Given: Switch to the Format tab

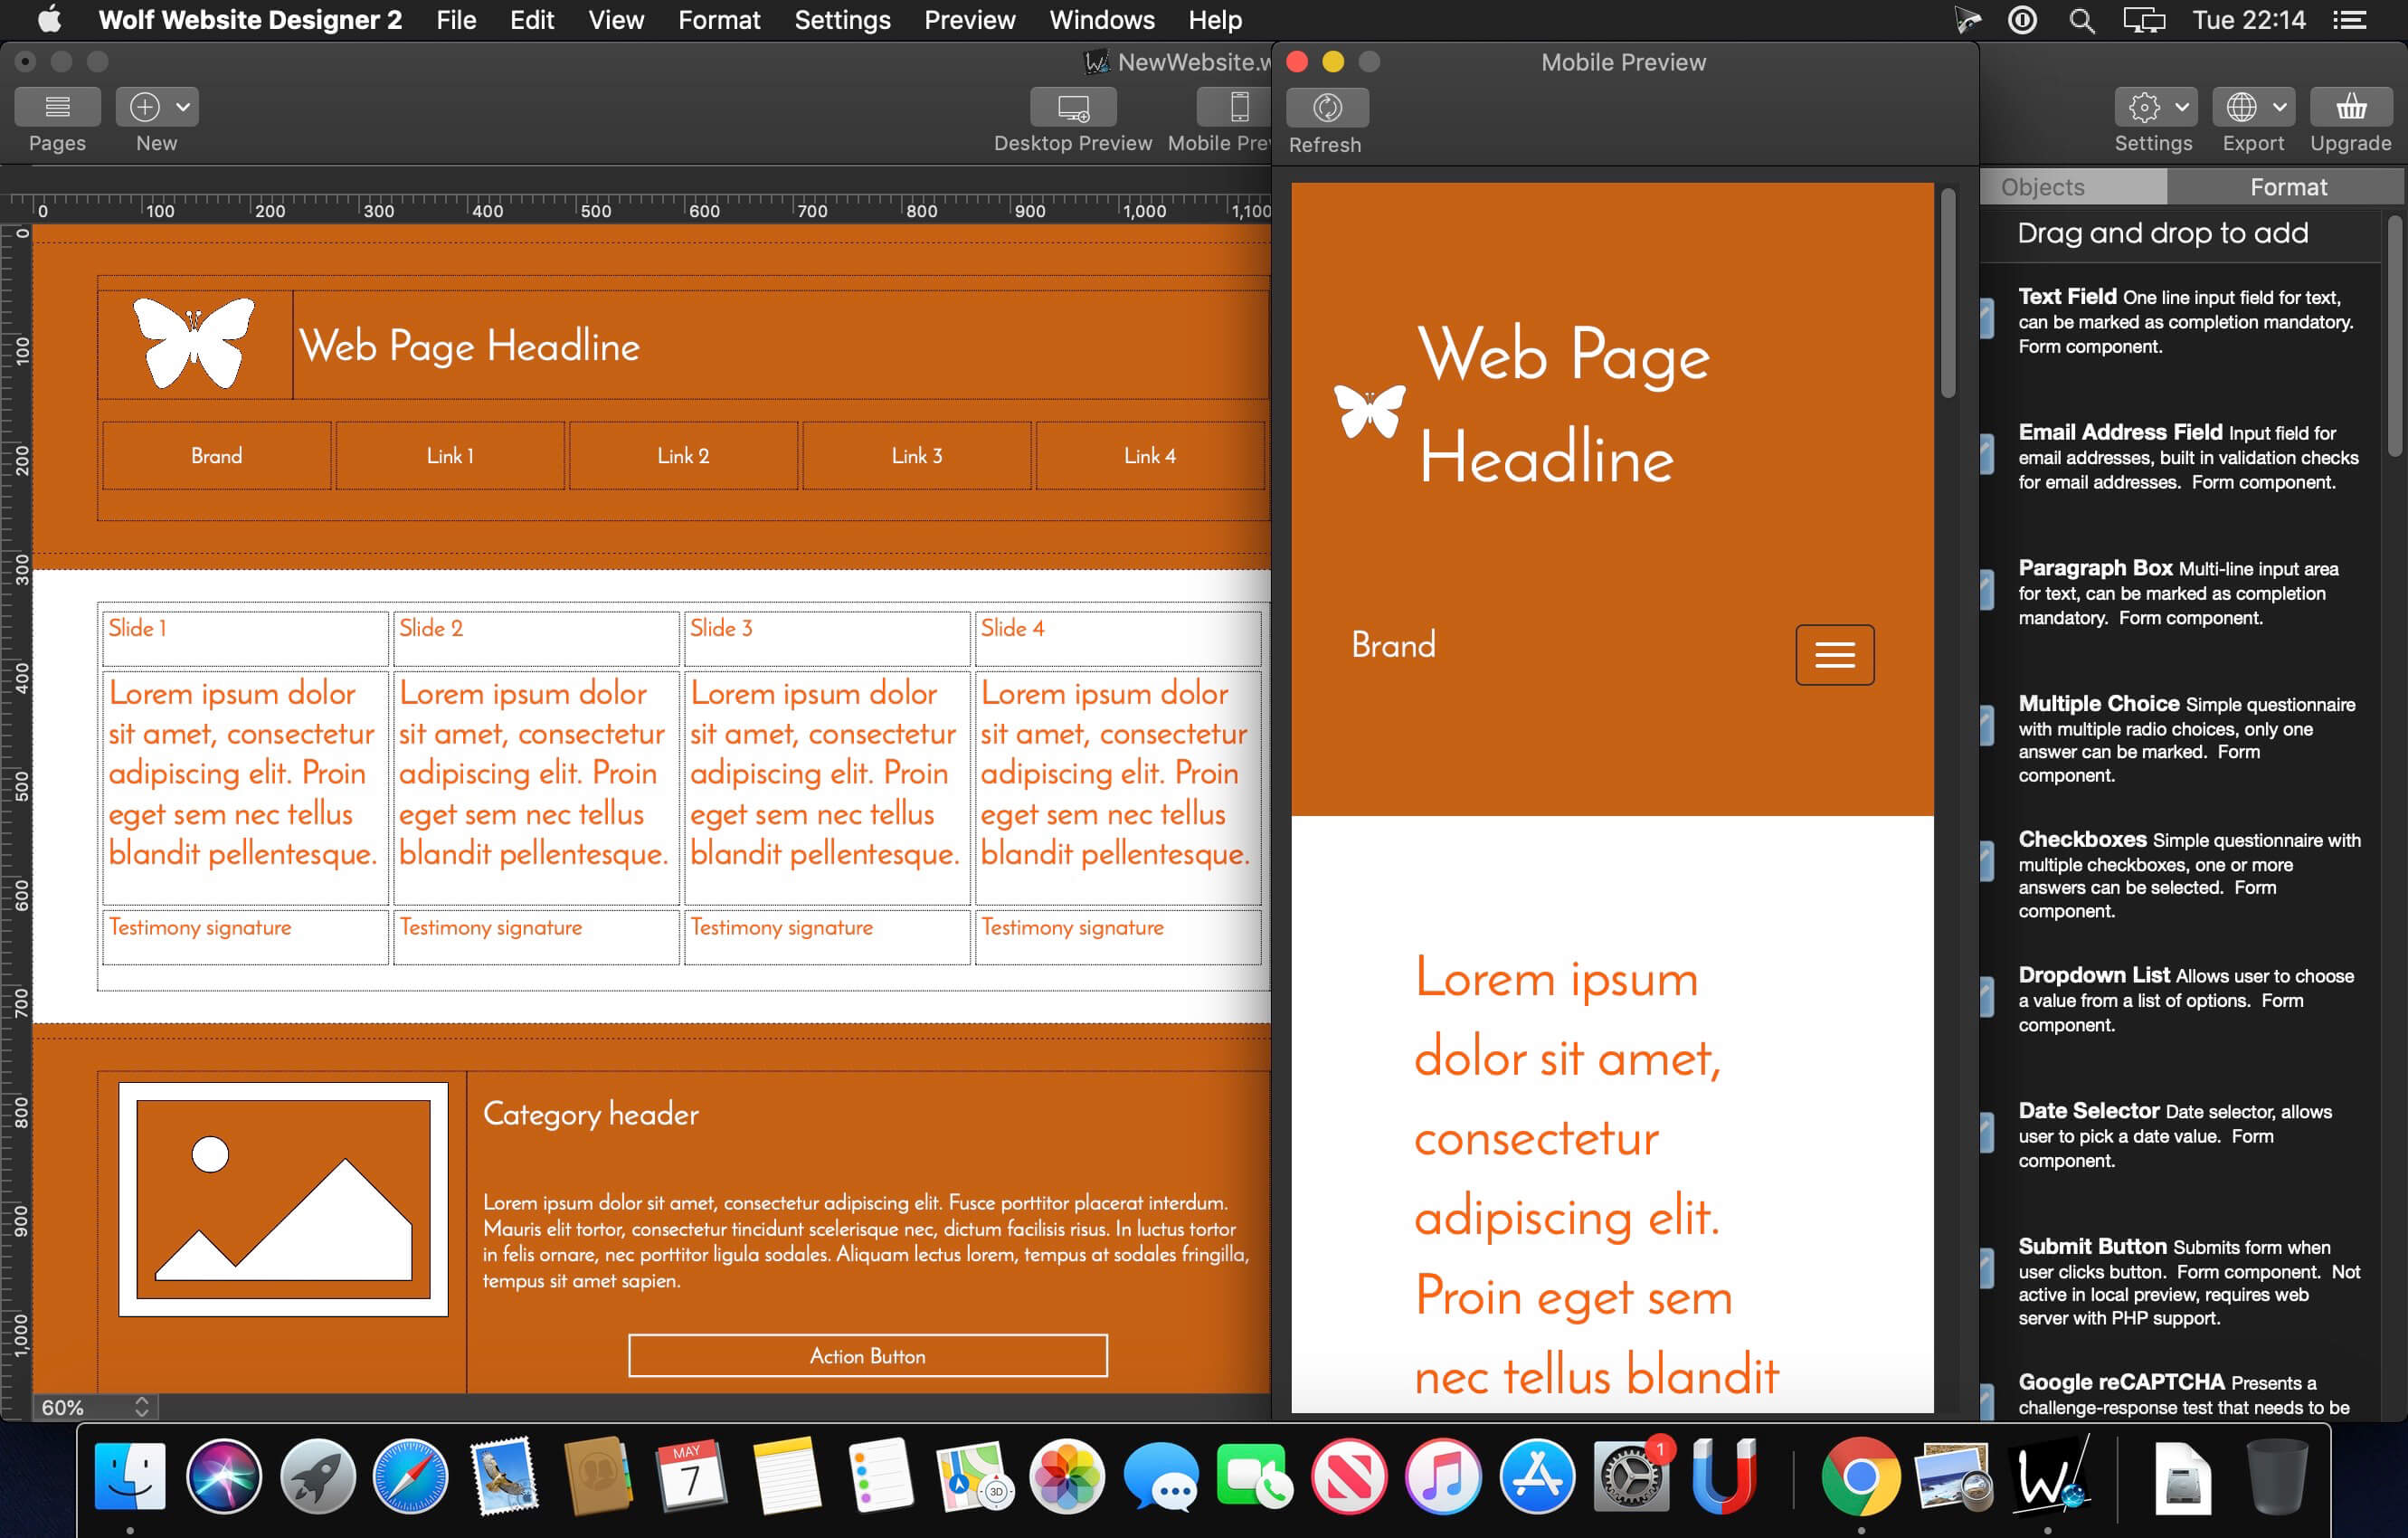Looking at the screenshot, I should click(2287, 187).
